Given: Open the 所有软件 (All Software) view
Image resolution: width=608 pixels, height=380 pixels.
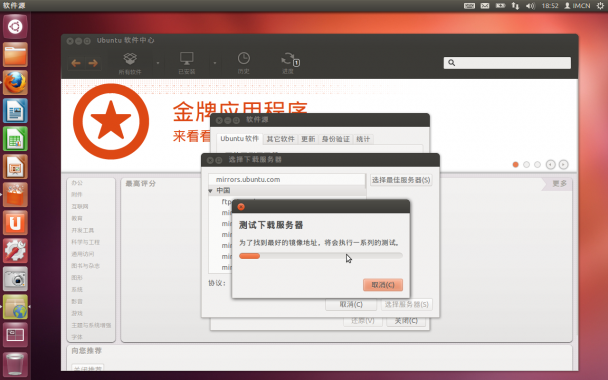Looking at the screenshot, I should coord(130,64).
